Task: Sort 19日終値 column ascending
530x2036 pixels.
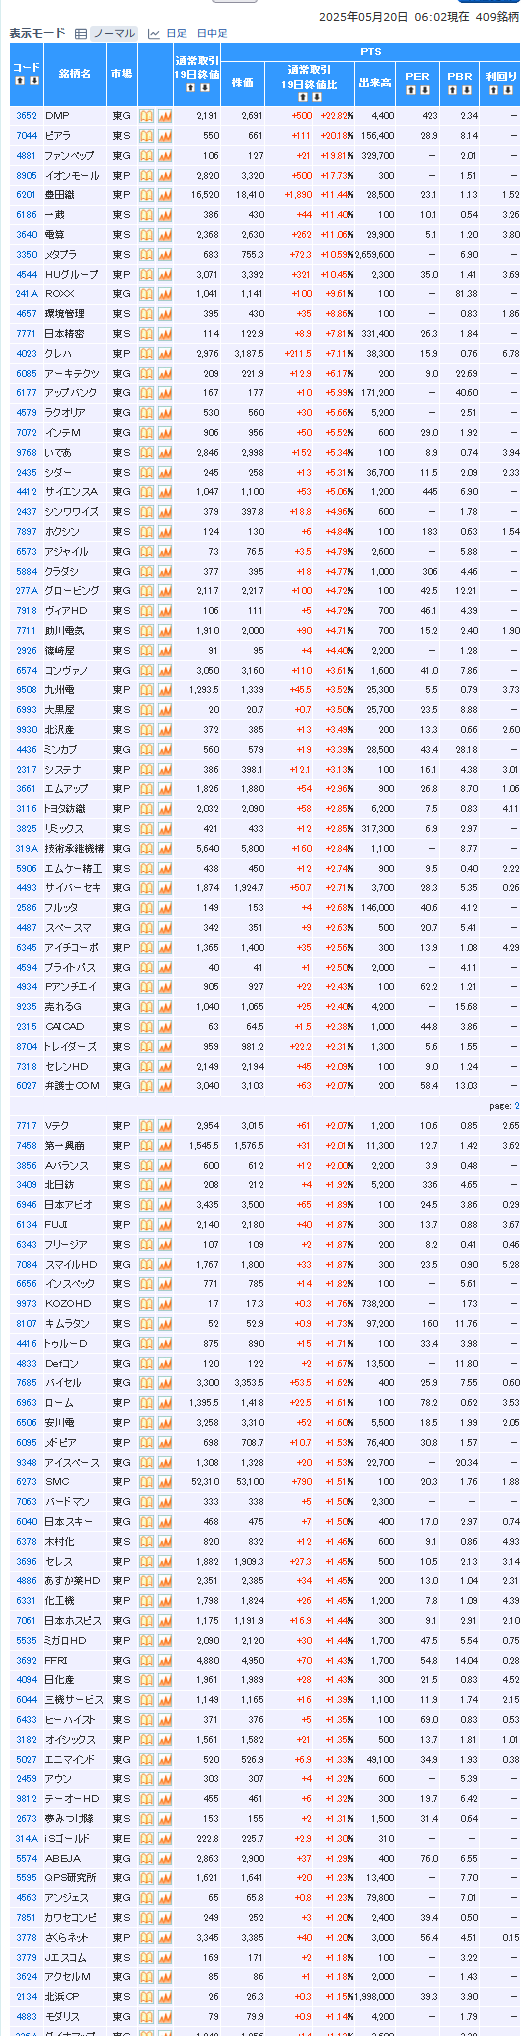Action: coord(190,87)
